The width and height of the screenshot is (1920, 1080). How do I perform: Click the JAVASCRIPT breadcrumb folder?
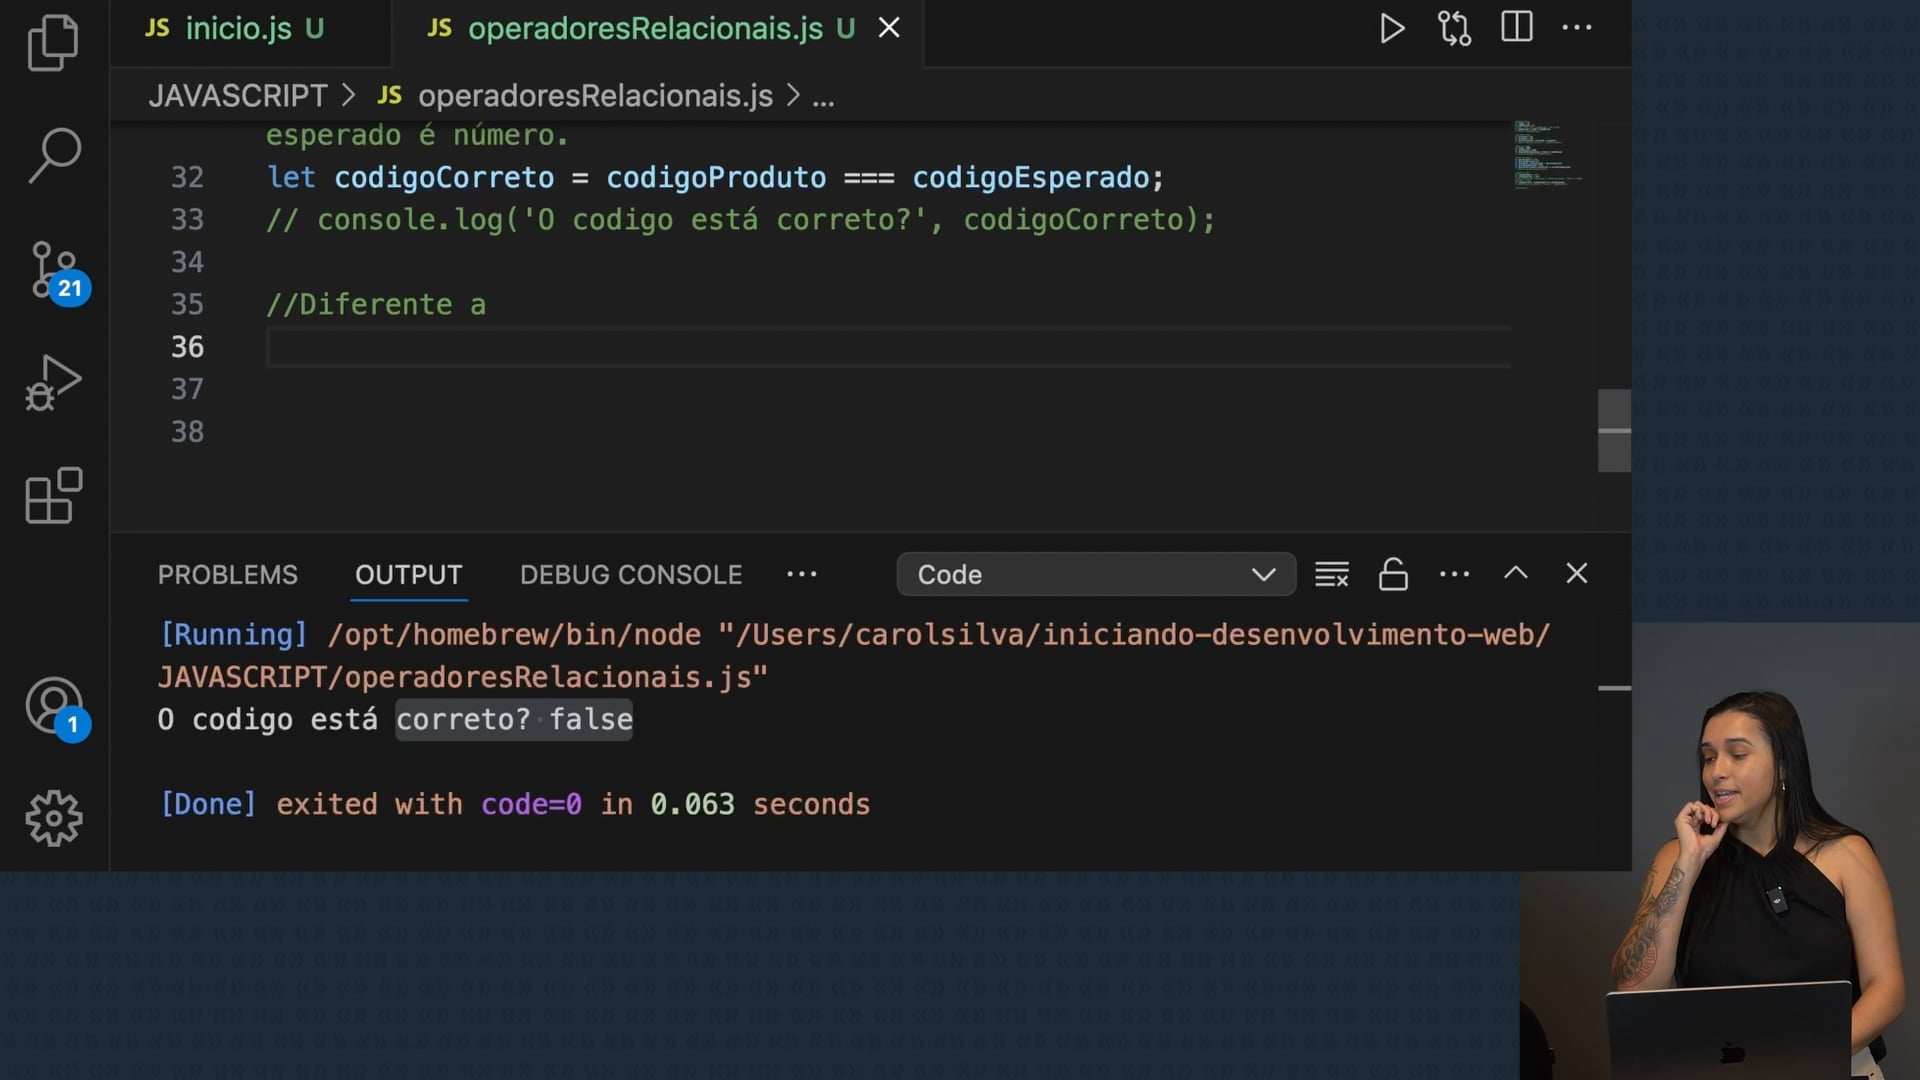238,96
